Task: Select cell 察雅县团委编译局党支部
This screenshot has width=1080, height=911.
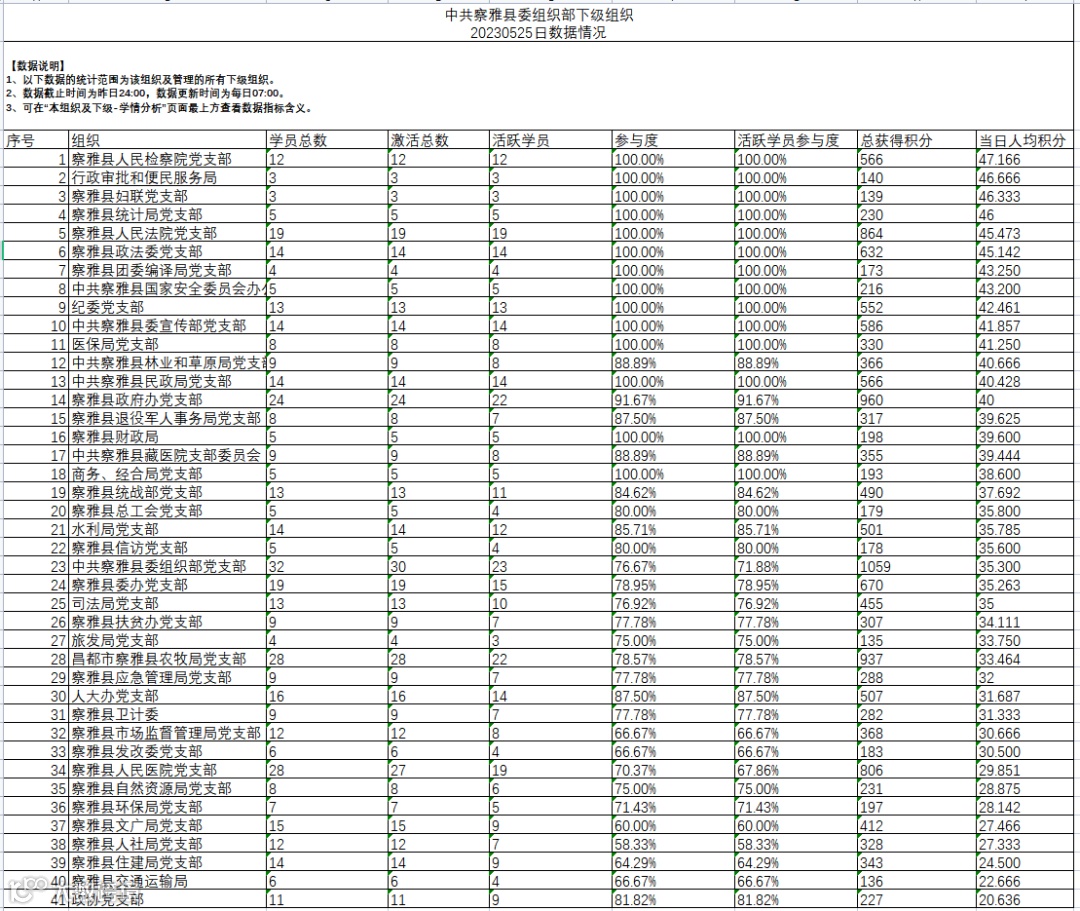Action: [167, 271]
